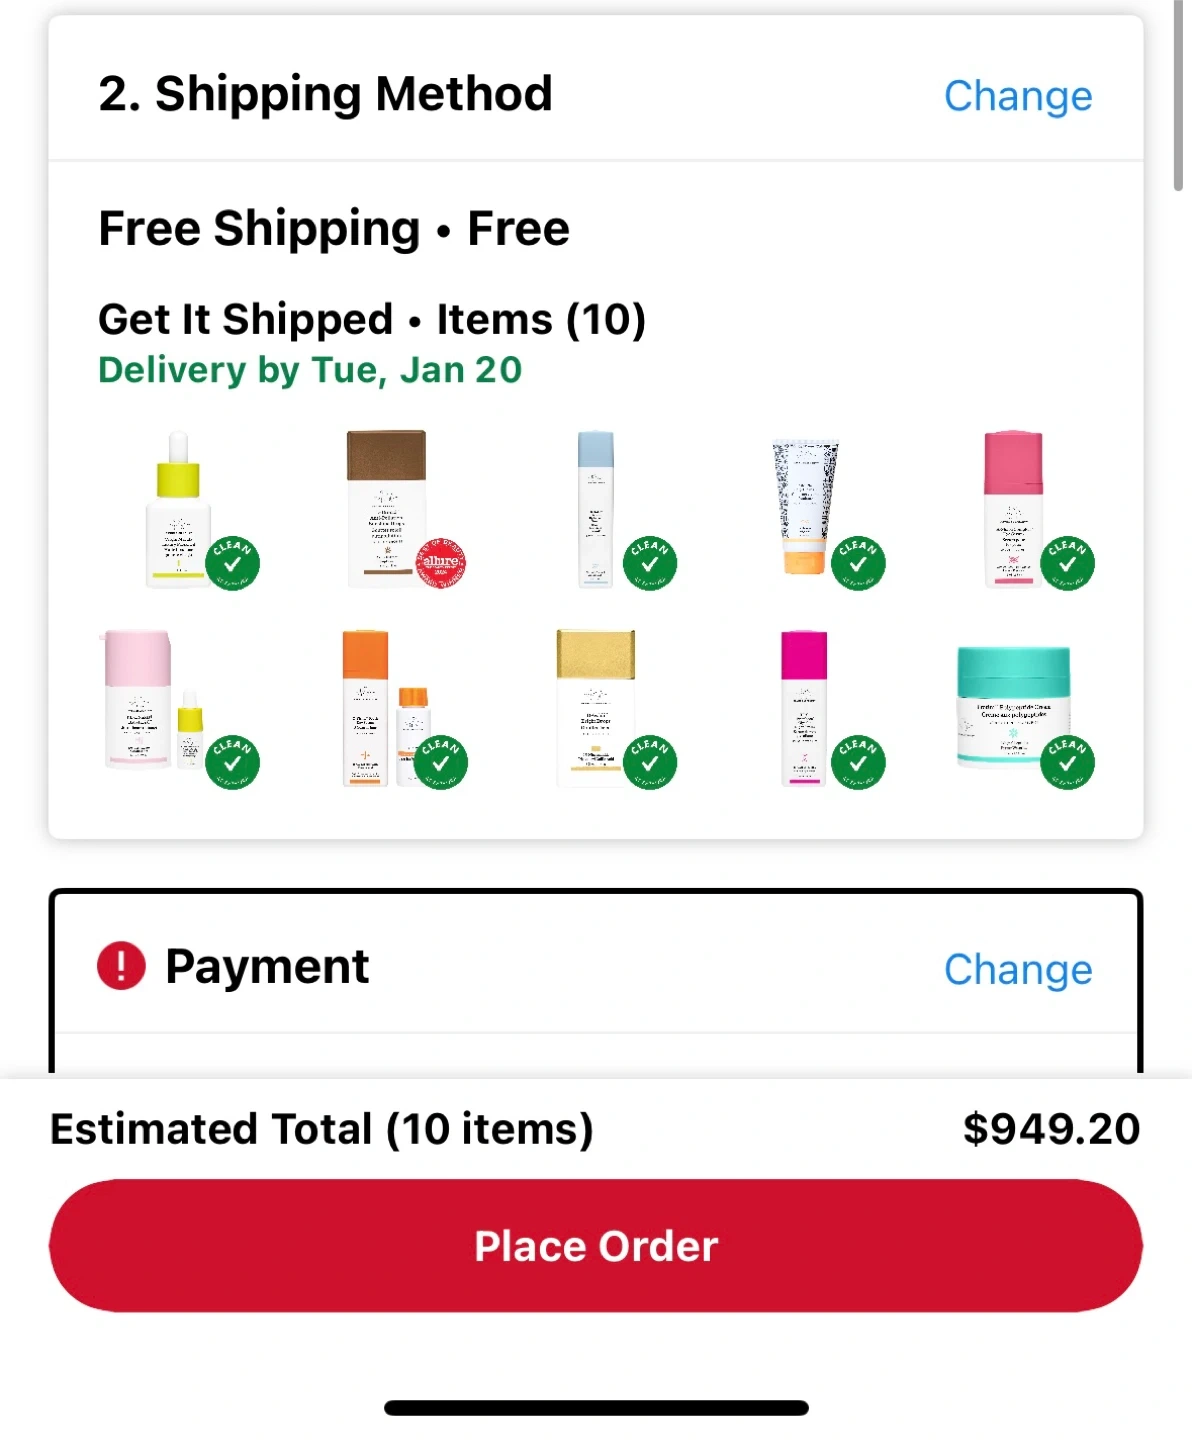Click the red Allure Best of Beauty badge

(441, 563)
